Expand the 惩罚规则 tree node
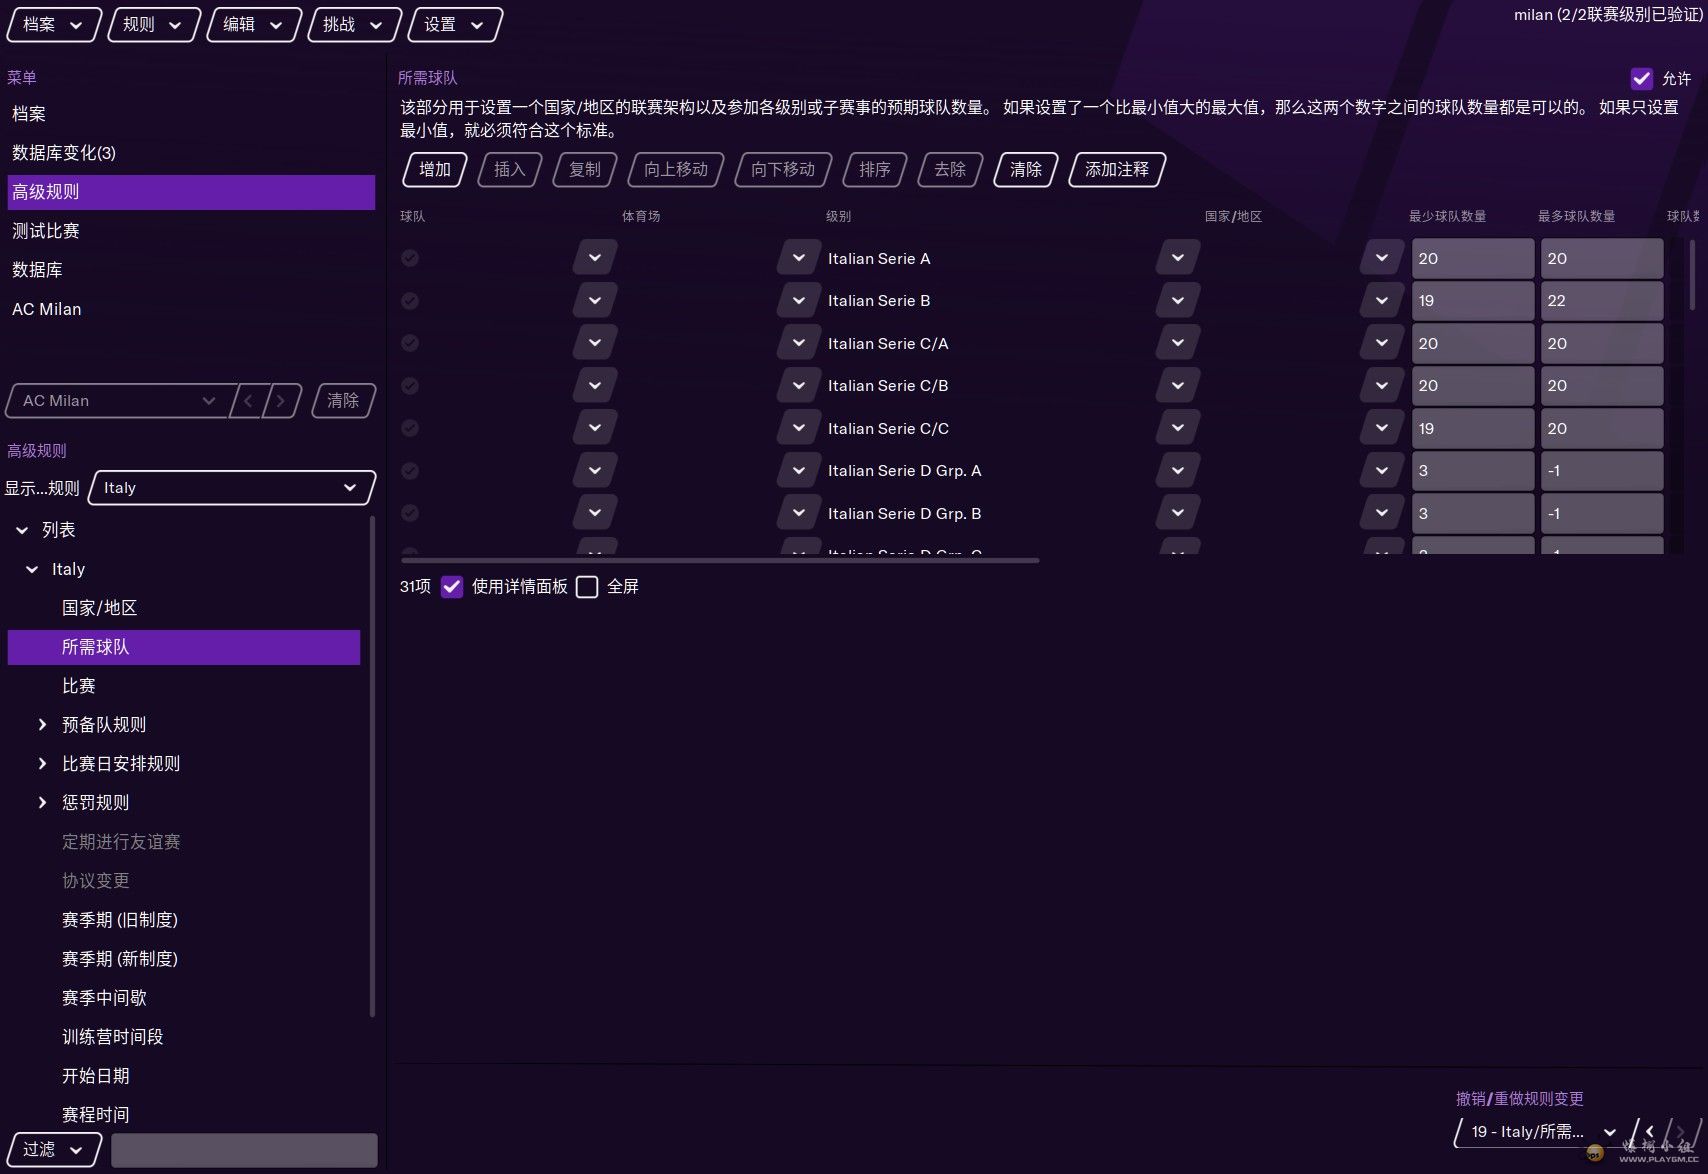1708x1174 pixels. pos(42,803)
